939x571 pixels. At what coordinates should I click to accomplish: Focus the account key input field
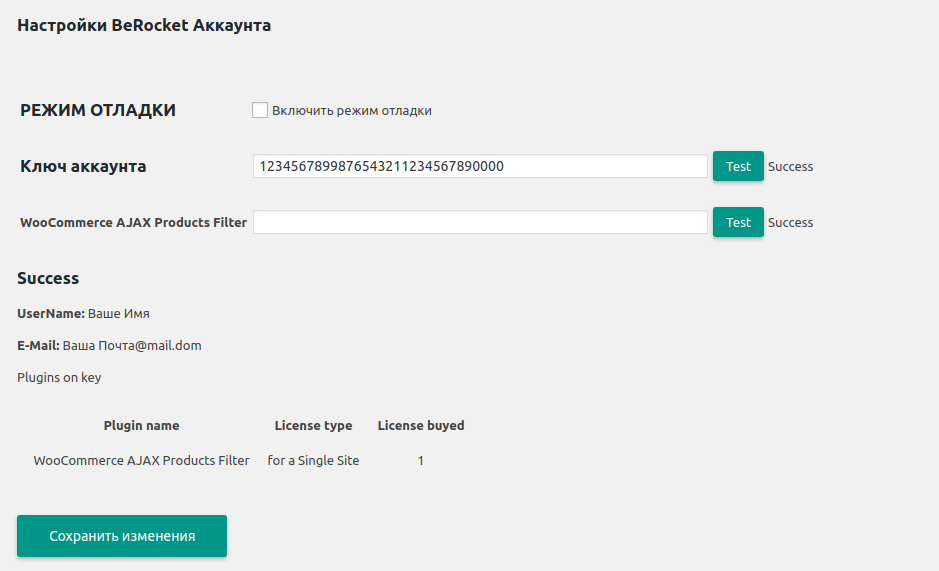(480, 166)
